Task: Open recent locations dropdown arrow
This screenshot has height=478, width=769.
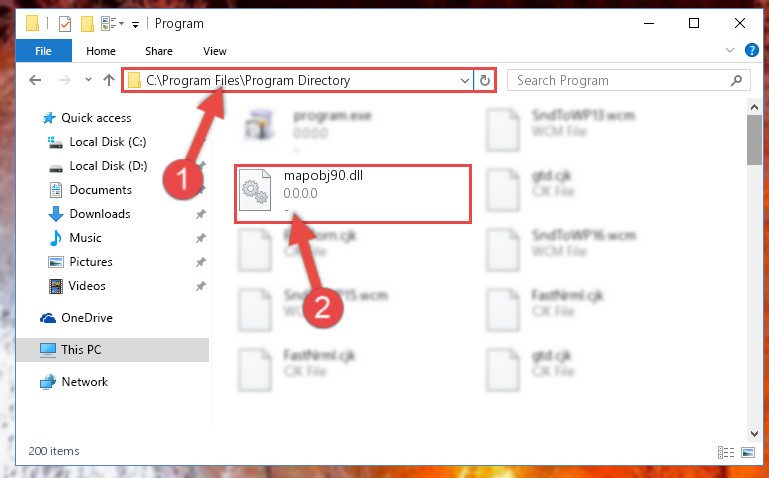Action: click(x=88, y=79)
